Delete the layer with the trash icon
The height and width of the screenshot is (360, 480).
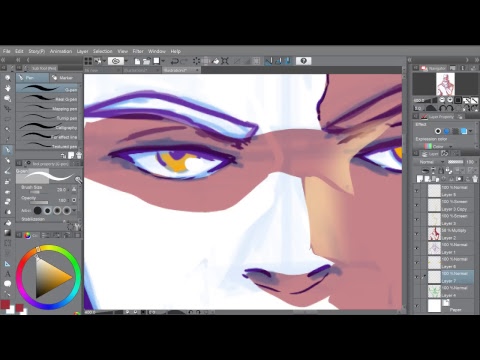475,179
